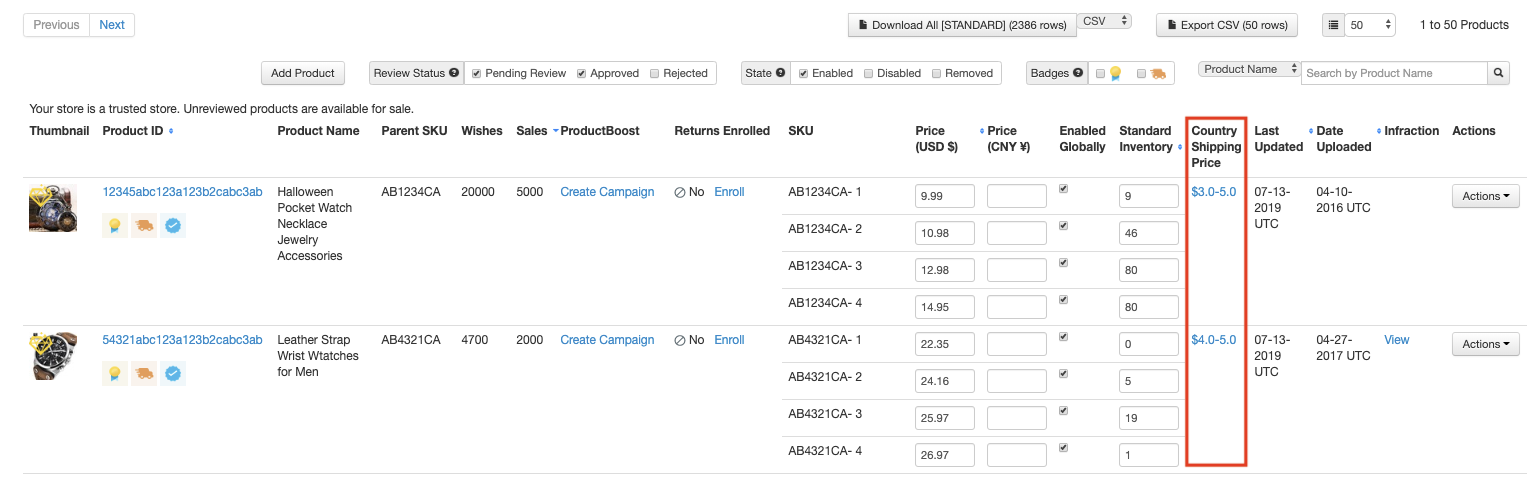Uncheck the Pending Review filter

(477, 73)
